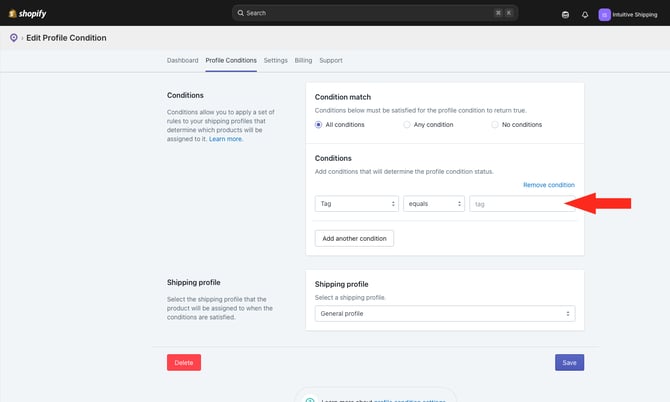Click the Learn more link
Viewport: 670px width, 402px height.
[x=226, y=139]
